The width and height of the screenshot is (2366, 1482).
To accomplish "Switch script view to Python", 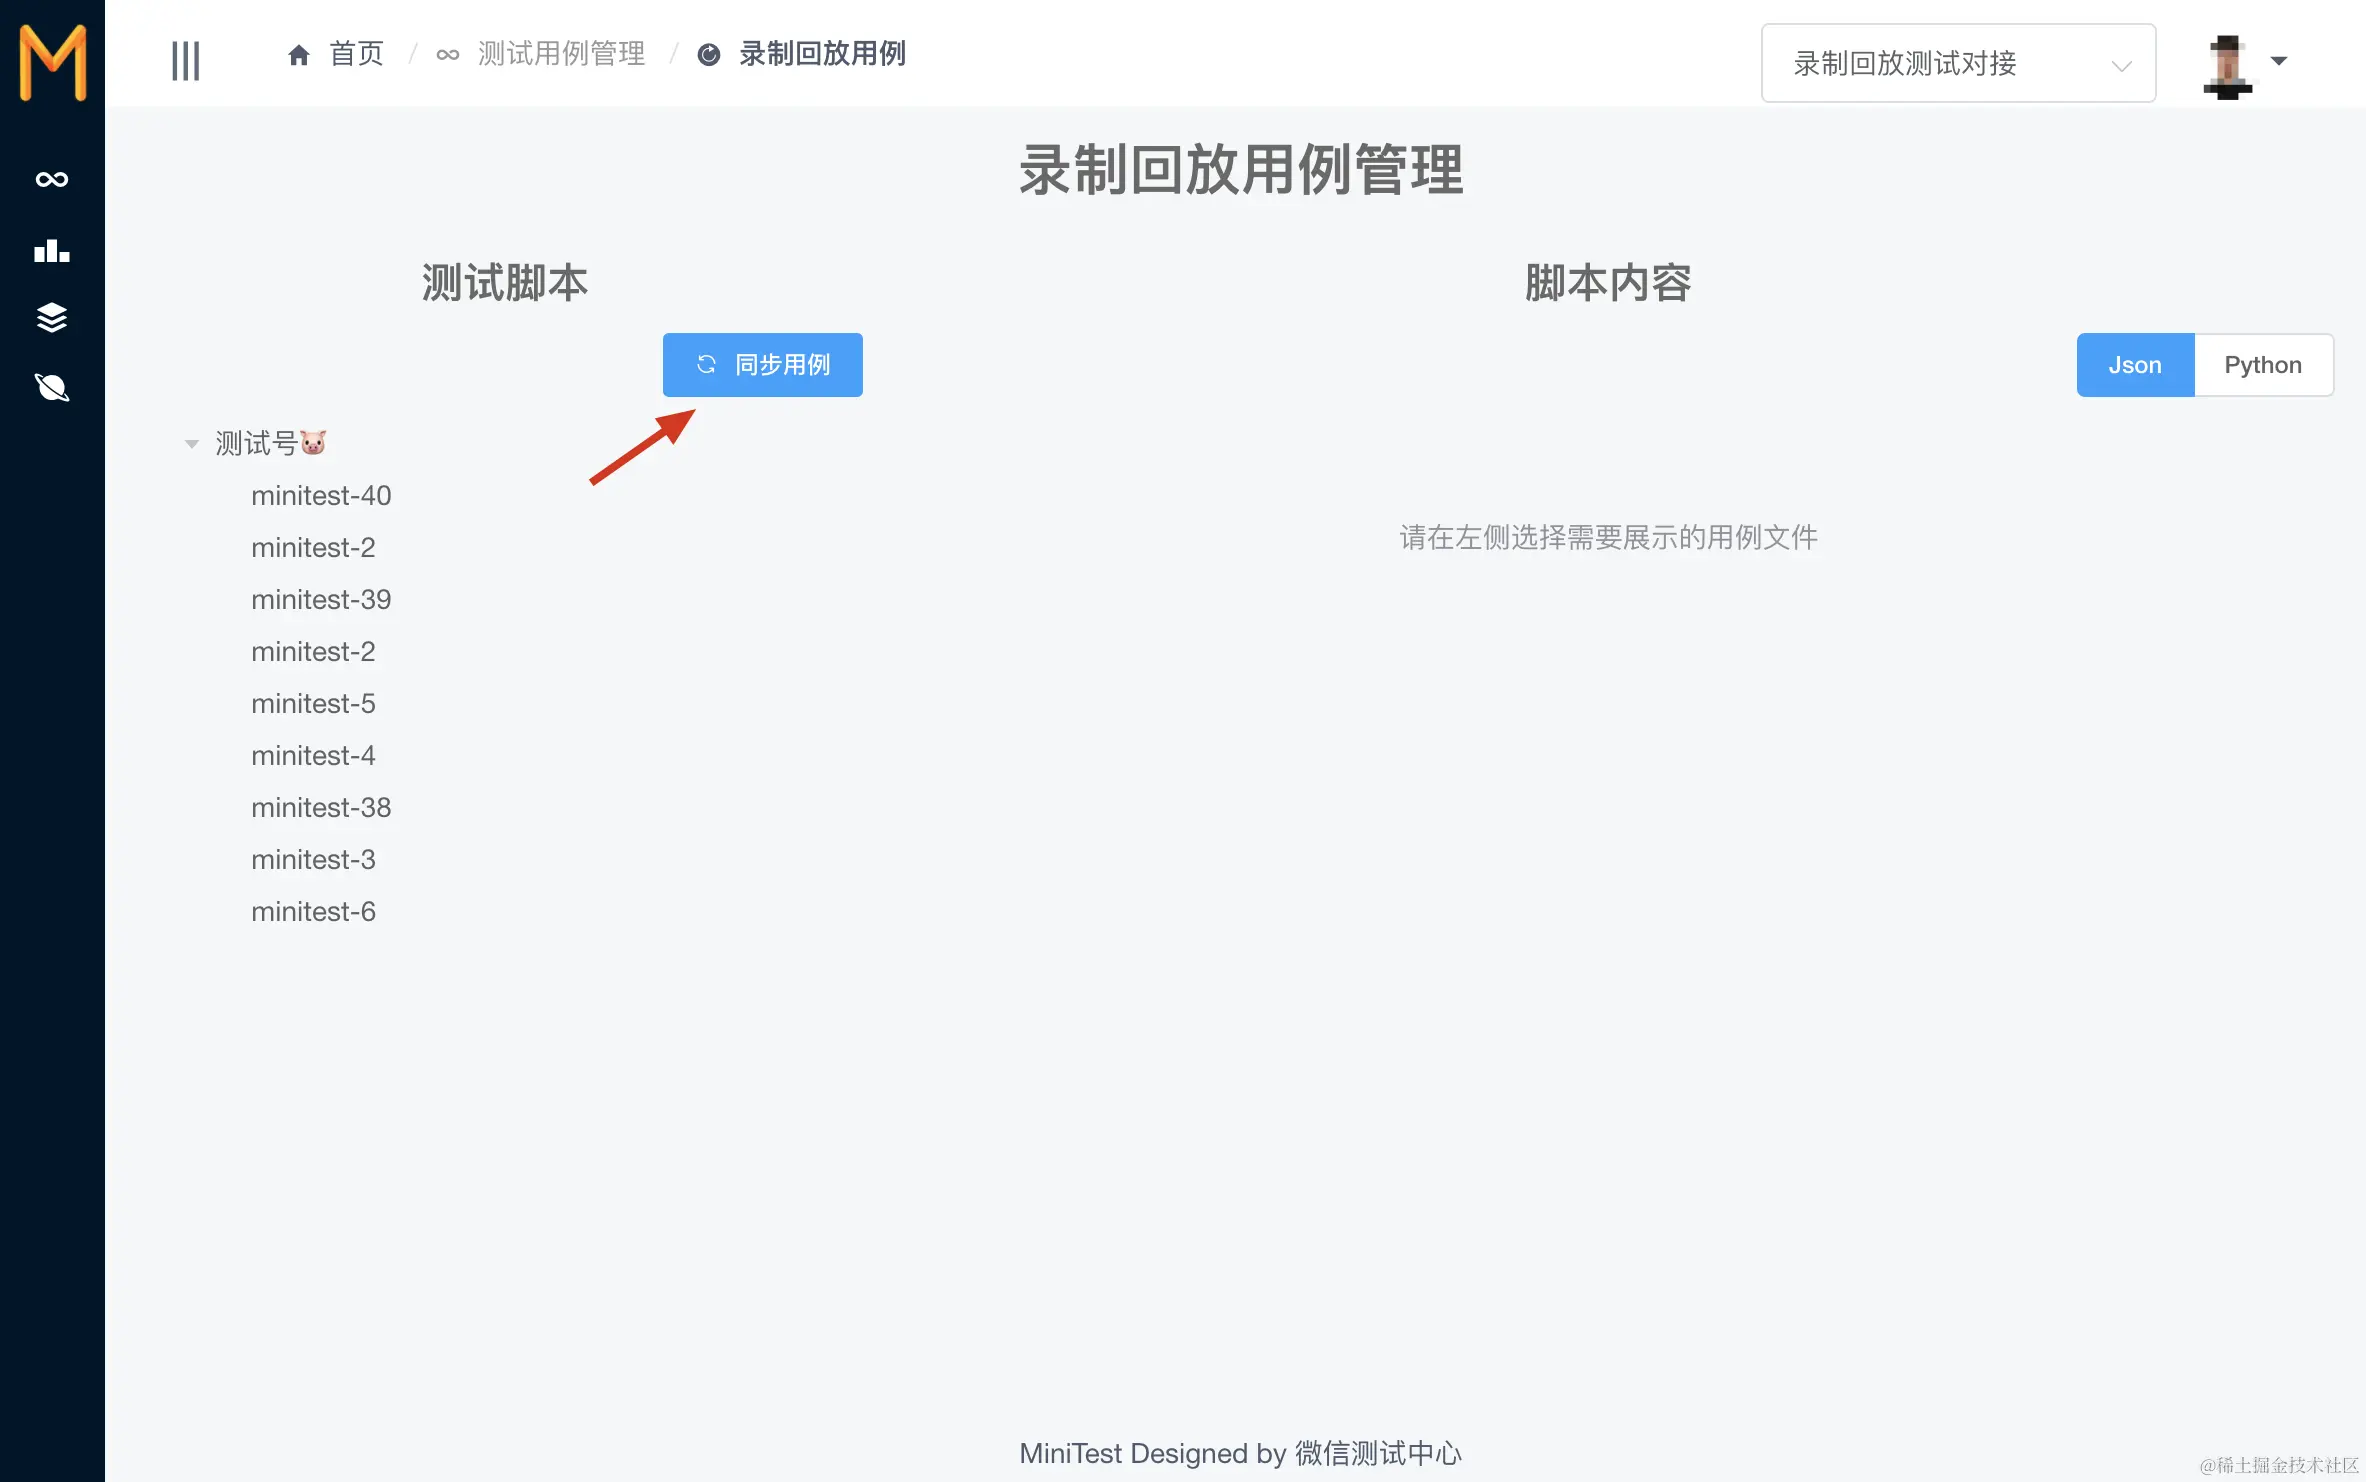I will coord(2263,365).
